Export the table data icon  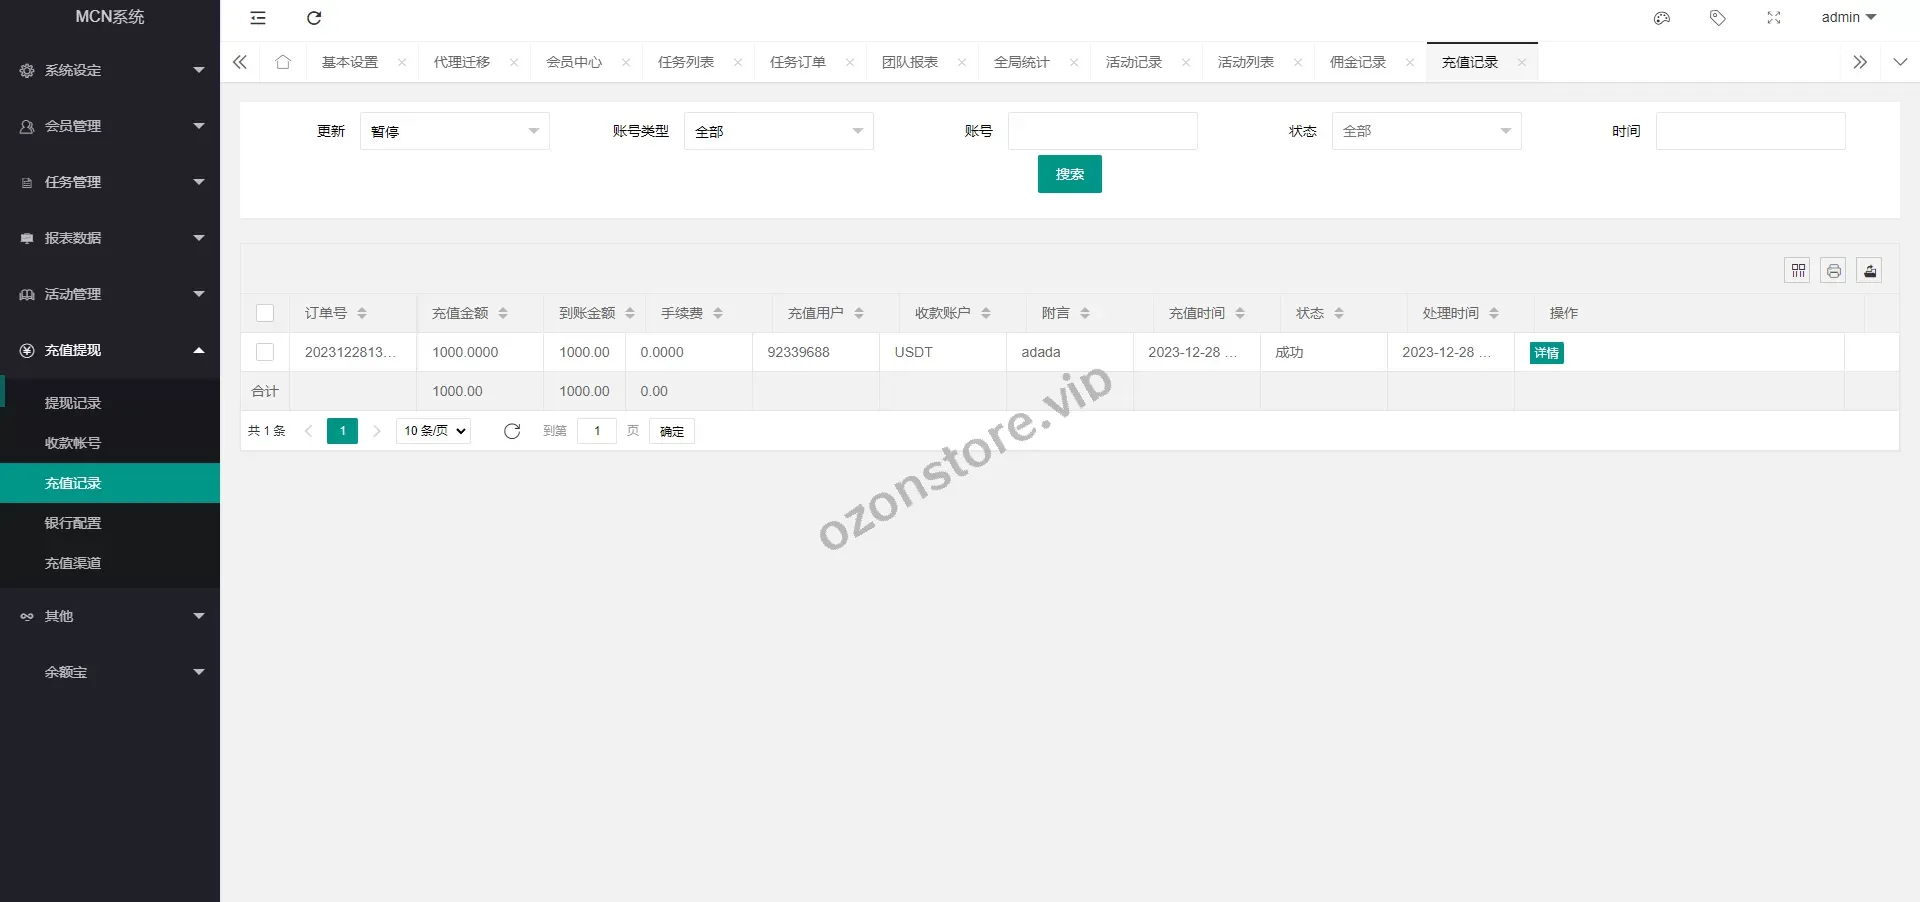click(x=1870, y=270)
